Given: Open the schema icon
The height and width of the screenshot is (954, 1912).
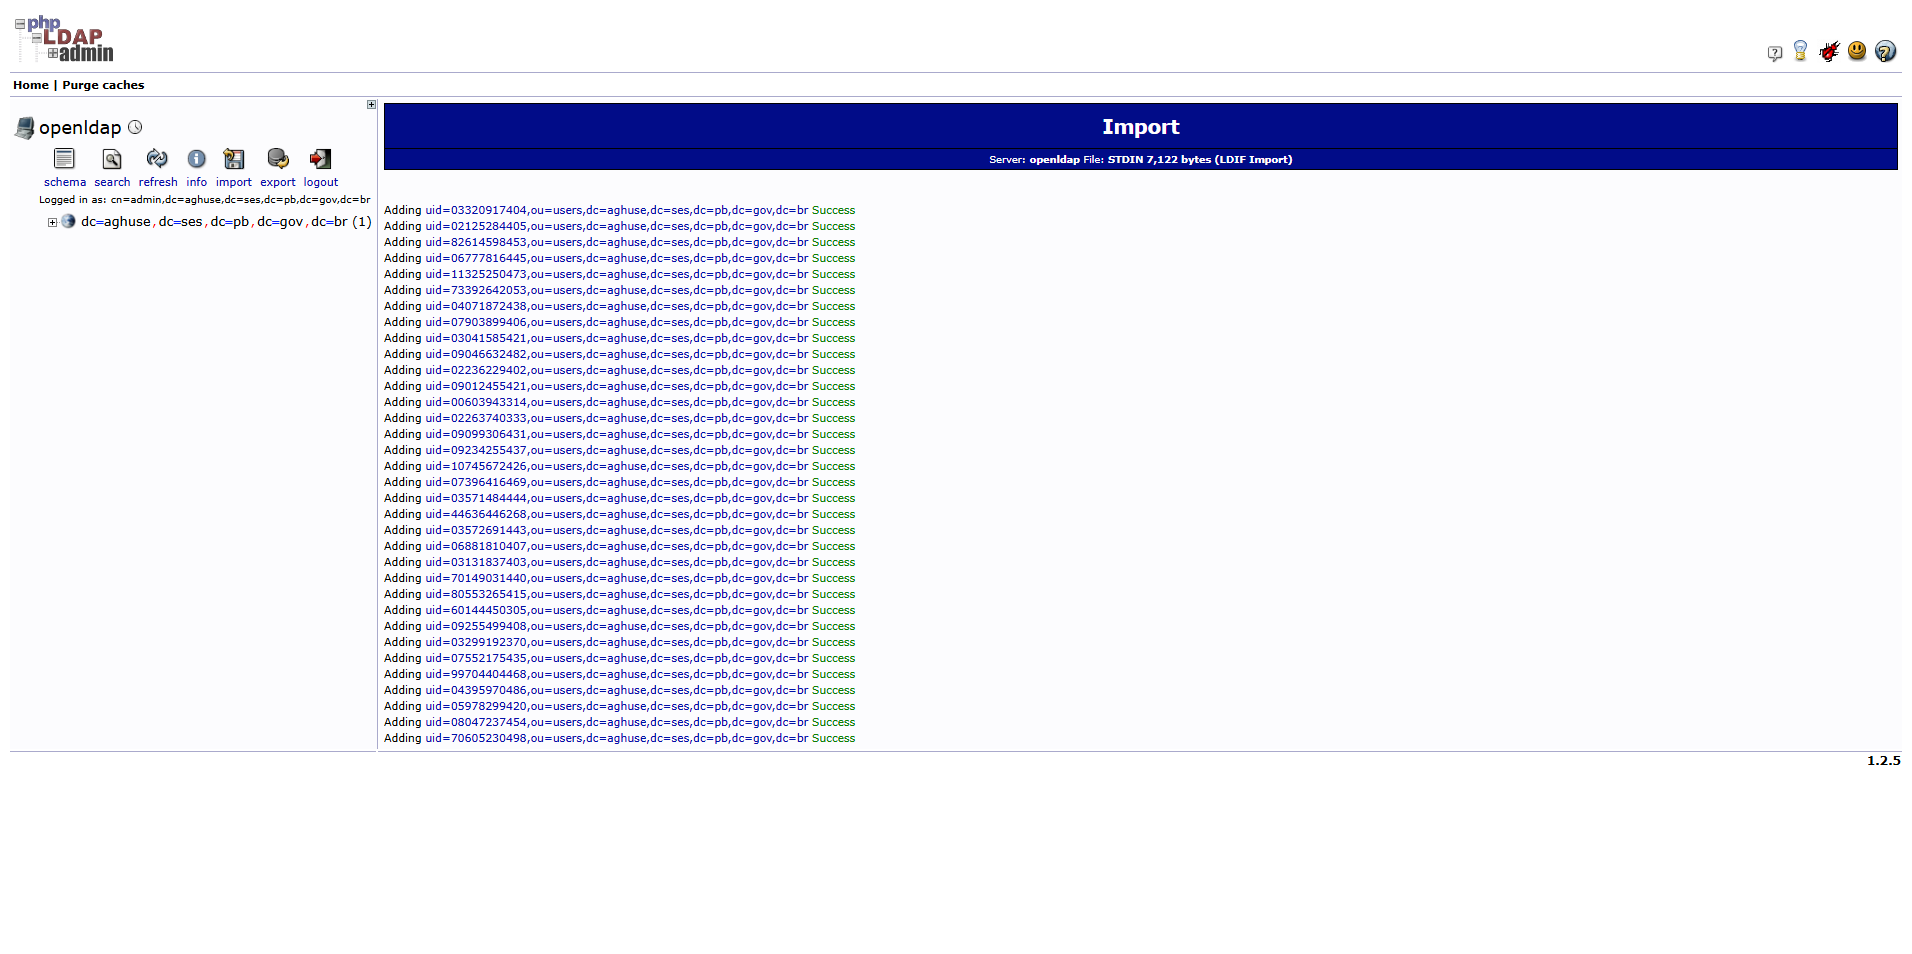Looking at the screenshot, I should pyautogui.click(x=64, y=158).
